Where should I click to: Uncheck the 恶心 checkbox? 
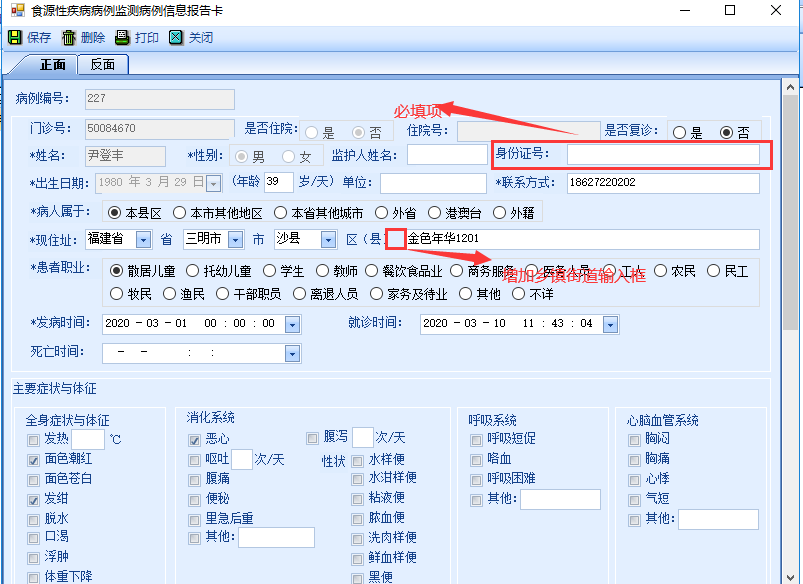pos(195,440)
